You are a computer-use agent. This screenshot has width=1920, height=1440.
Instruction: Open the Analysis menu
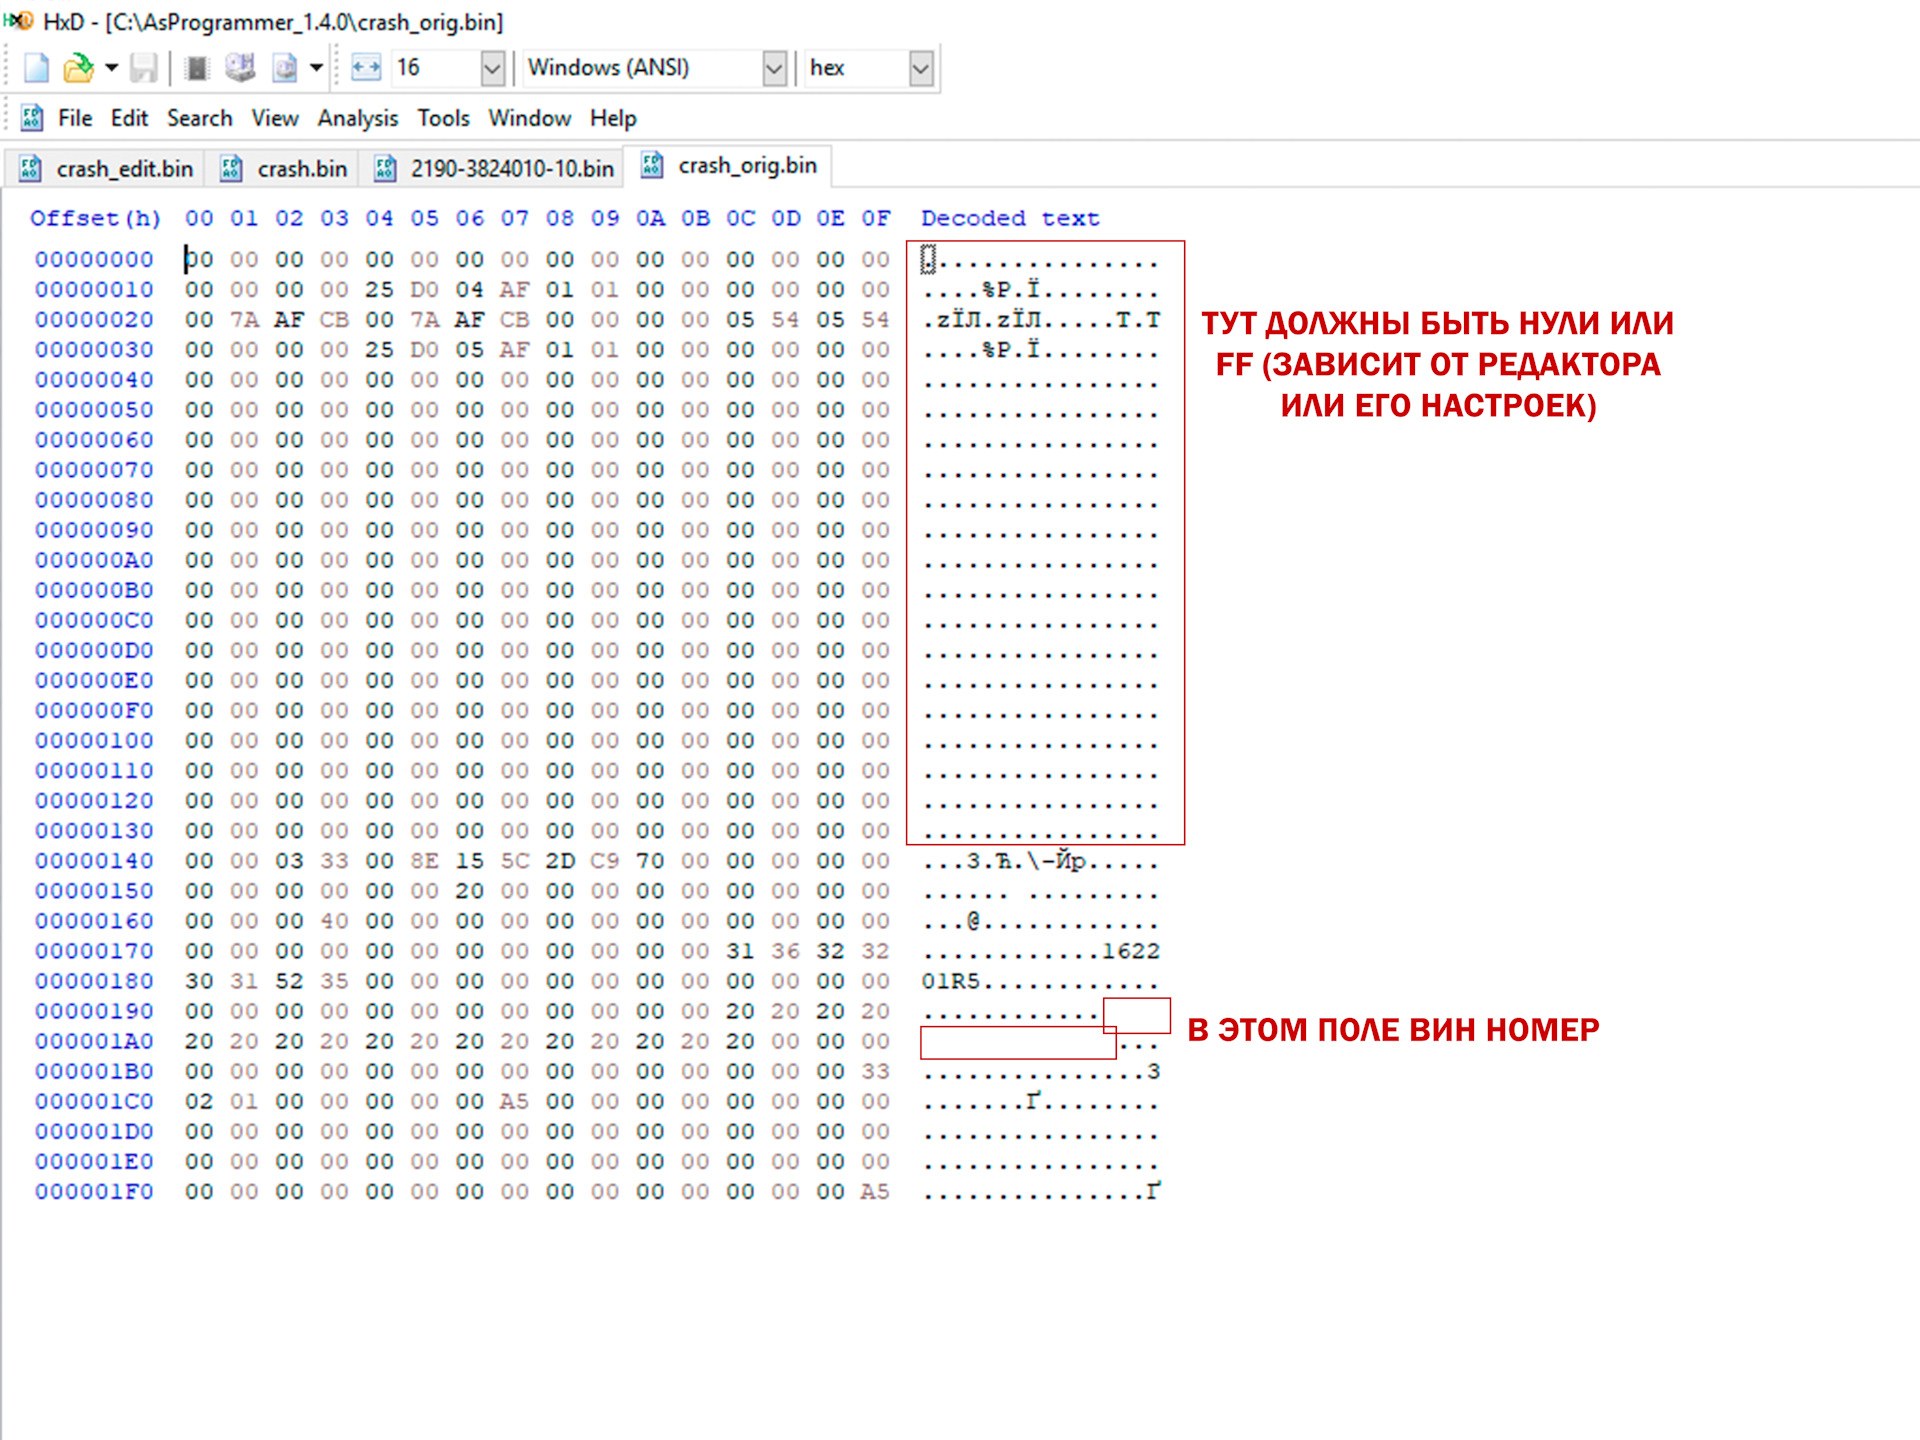pos(357,118)
